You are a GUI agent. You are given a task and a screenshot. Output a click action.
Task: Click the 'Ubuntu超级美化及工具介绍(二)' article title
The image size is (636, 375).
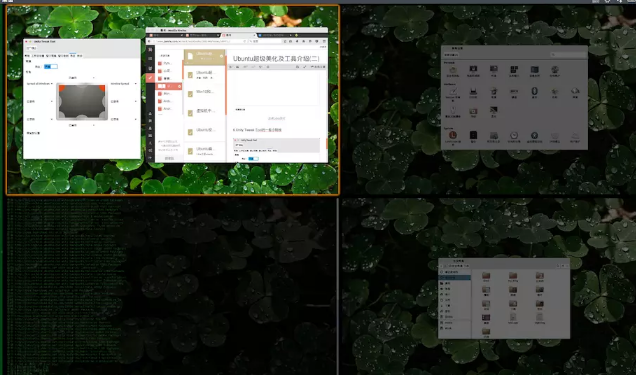[x=276, y=59]
